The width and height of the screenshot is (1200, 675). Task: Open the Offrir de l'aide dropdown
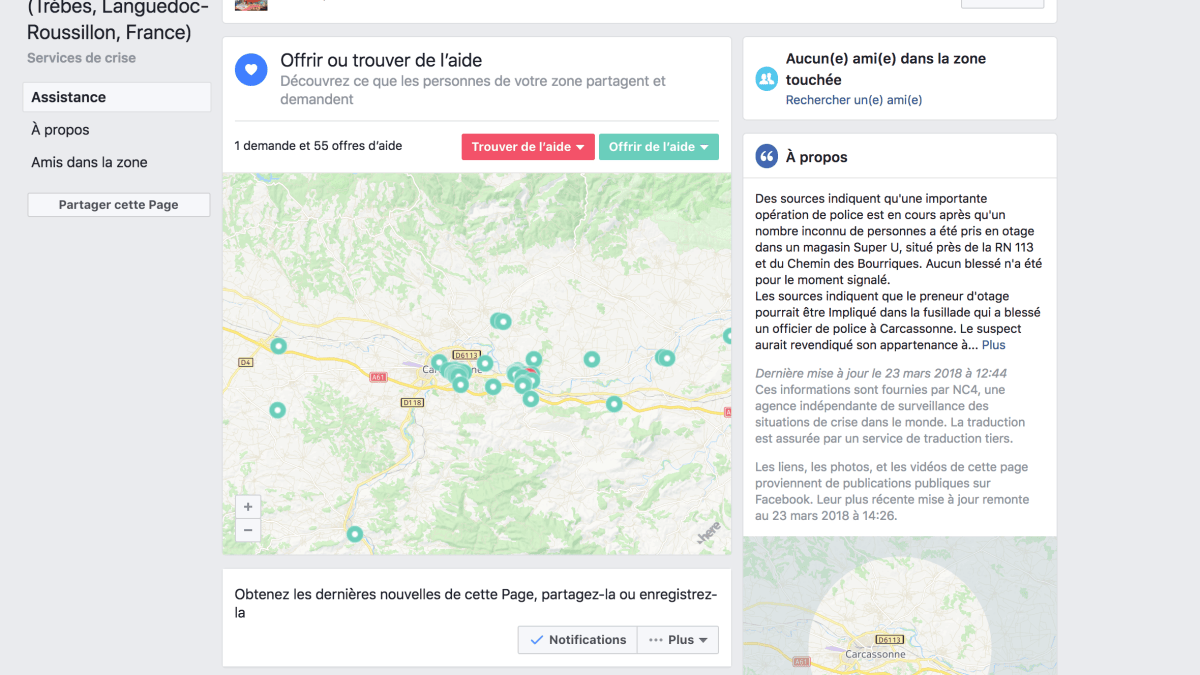tap(659, 147)
